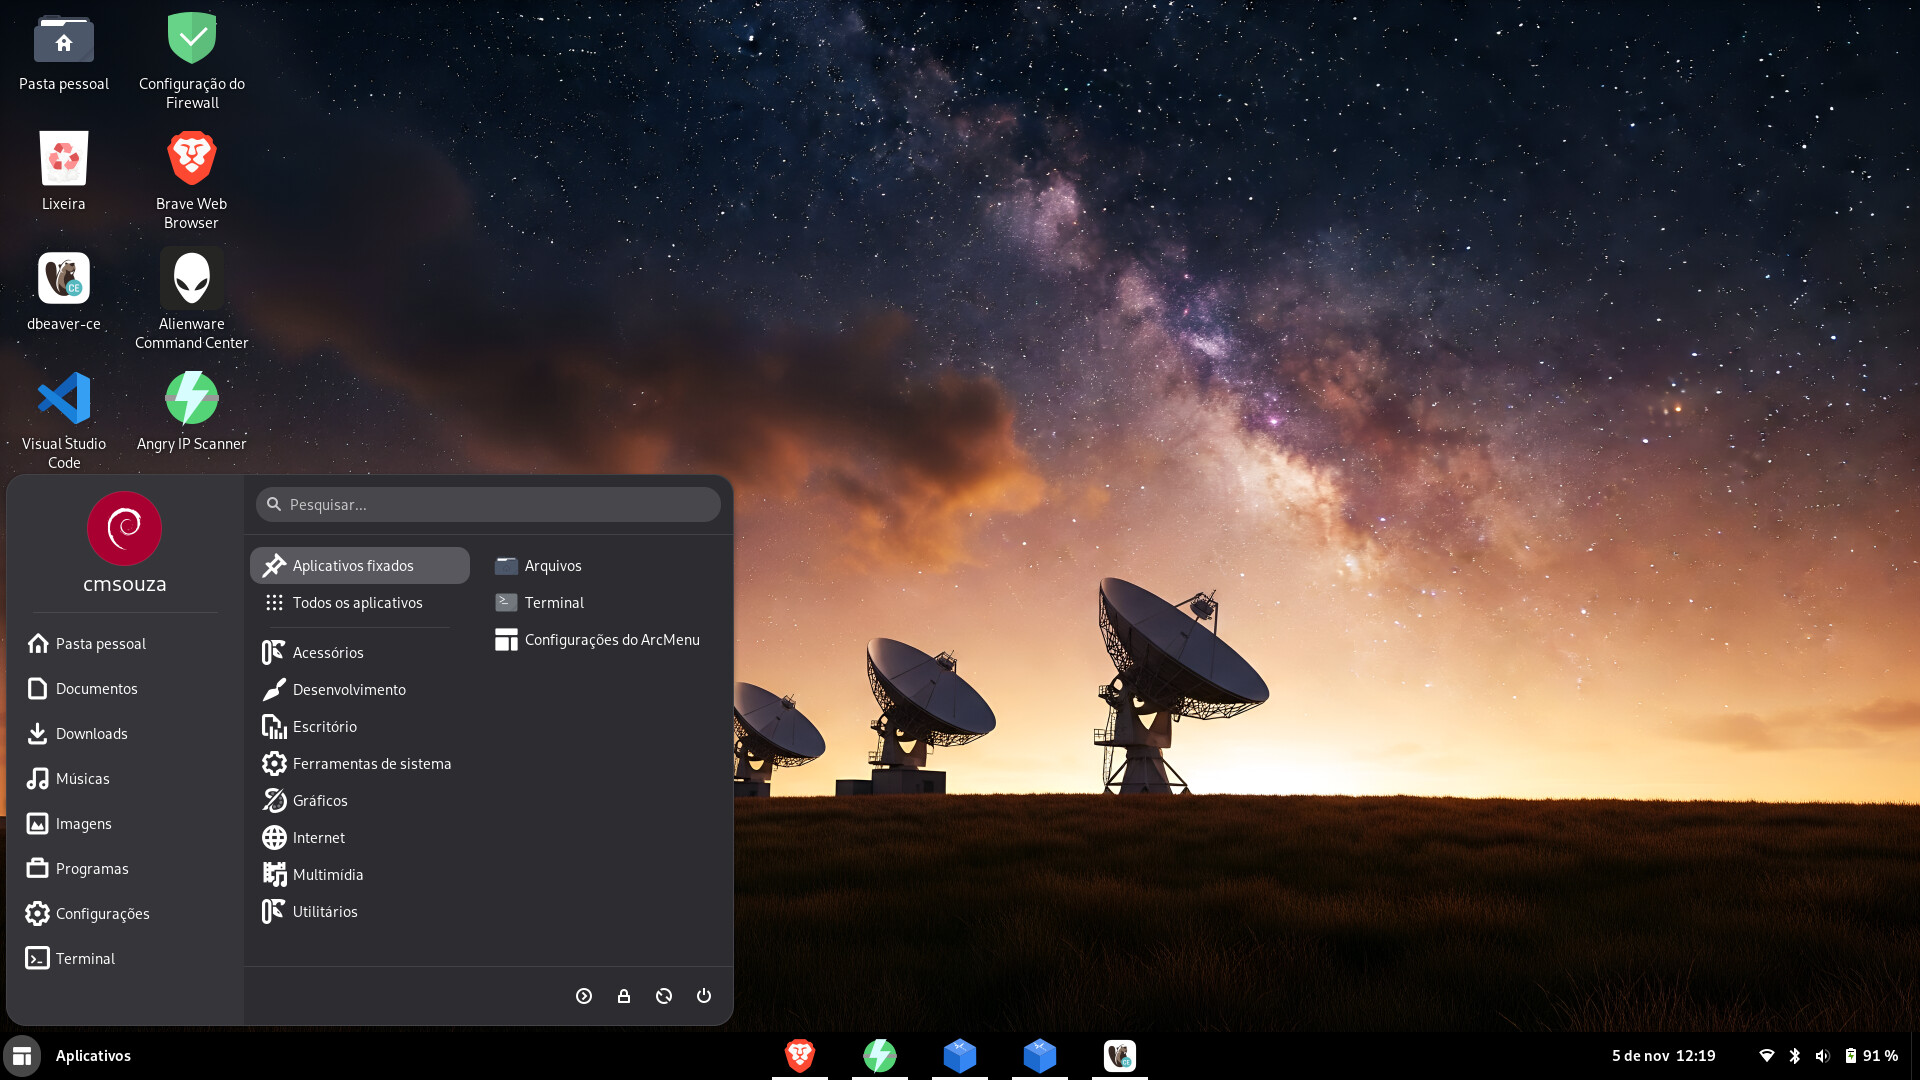This screenshot has width=1920, height=1080.
Task: Open Visual Studio Code desktop icon
Action: tap(64, 399)
